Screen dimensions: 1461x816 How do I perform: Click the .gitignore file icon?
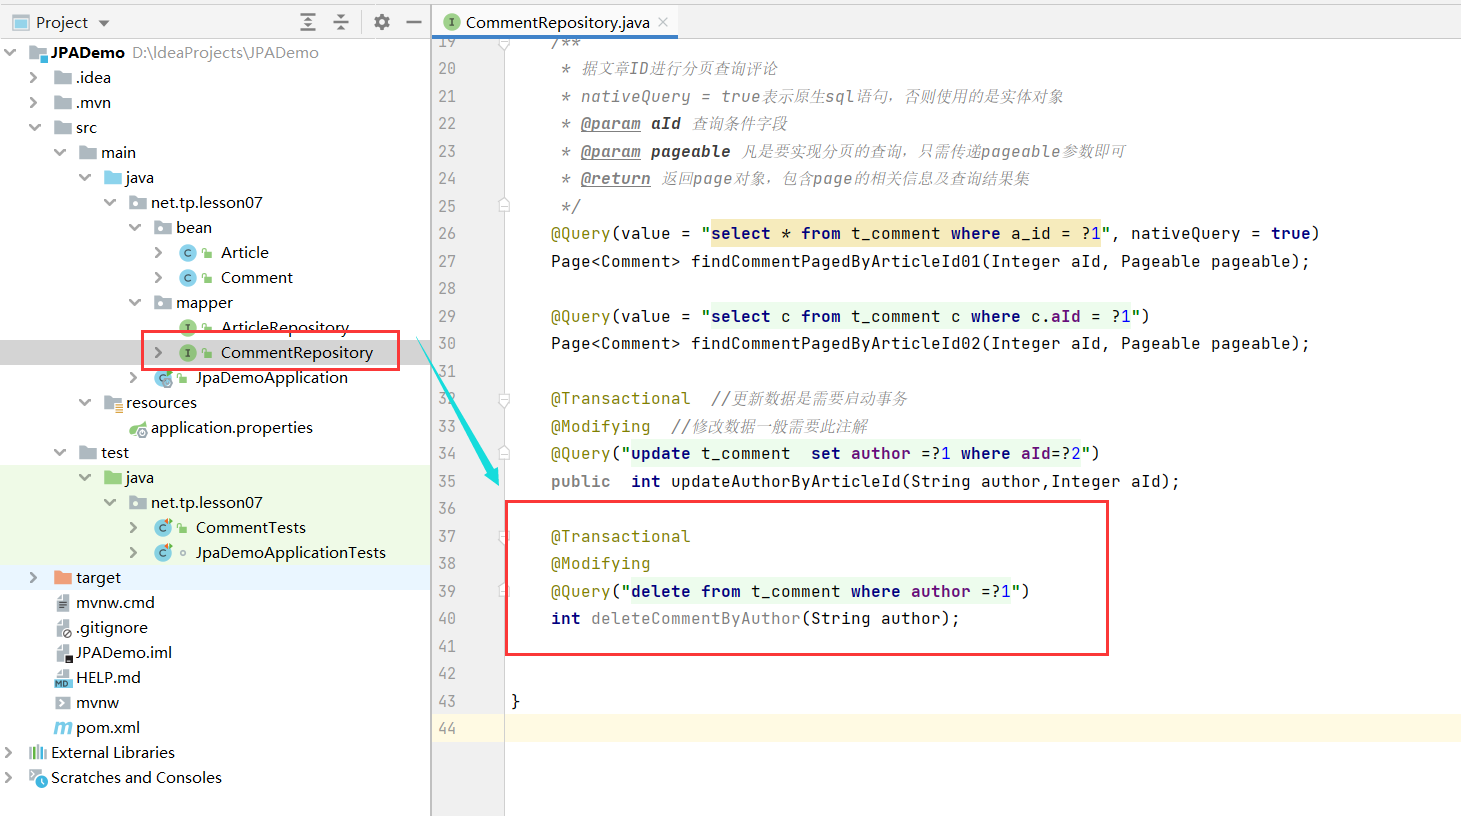[63, 628]
